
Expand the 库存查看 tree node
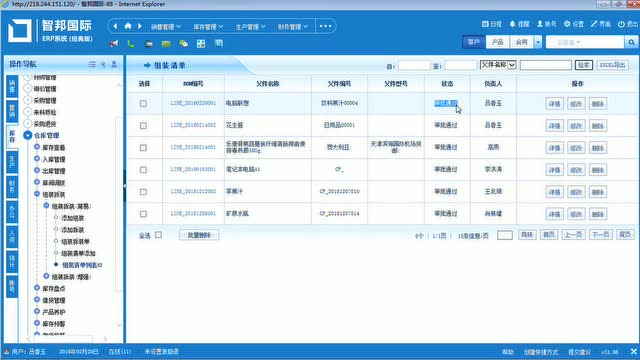pyautogui.click(x=37, y=147)
